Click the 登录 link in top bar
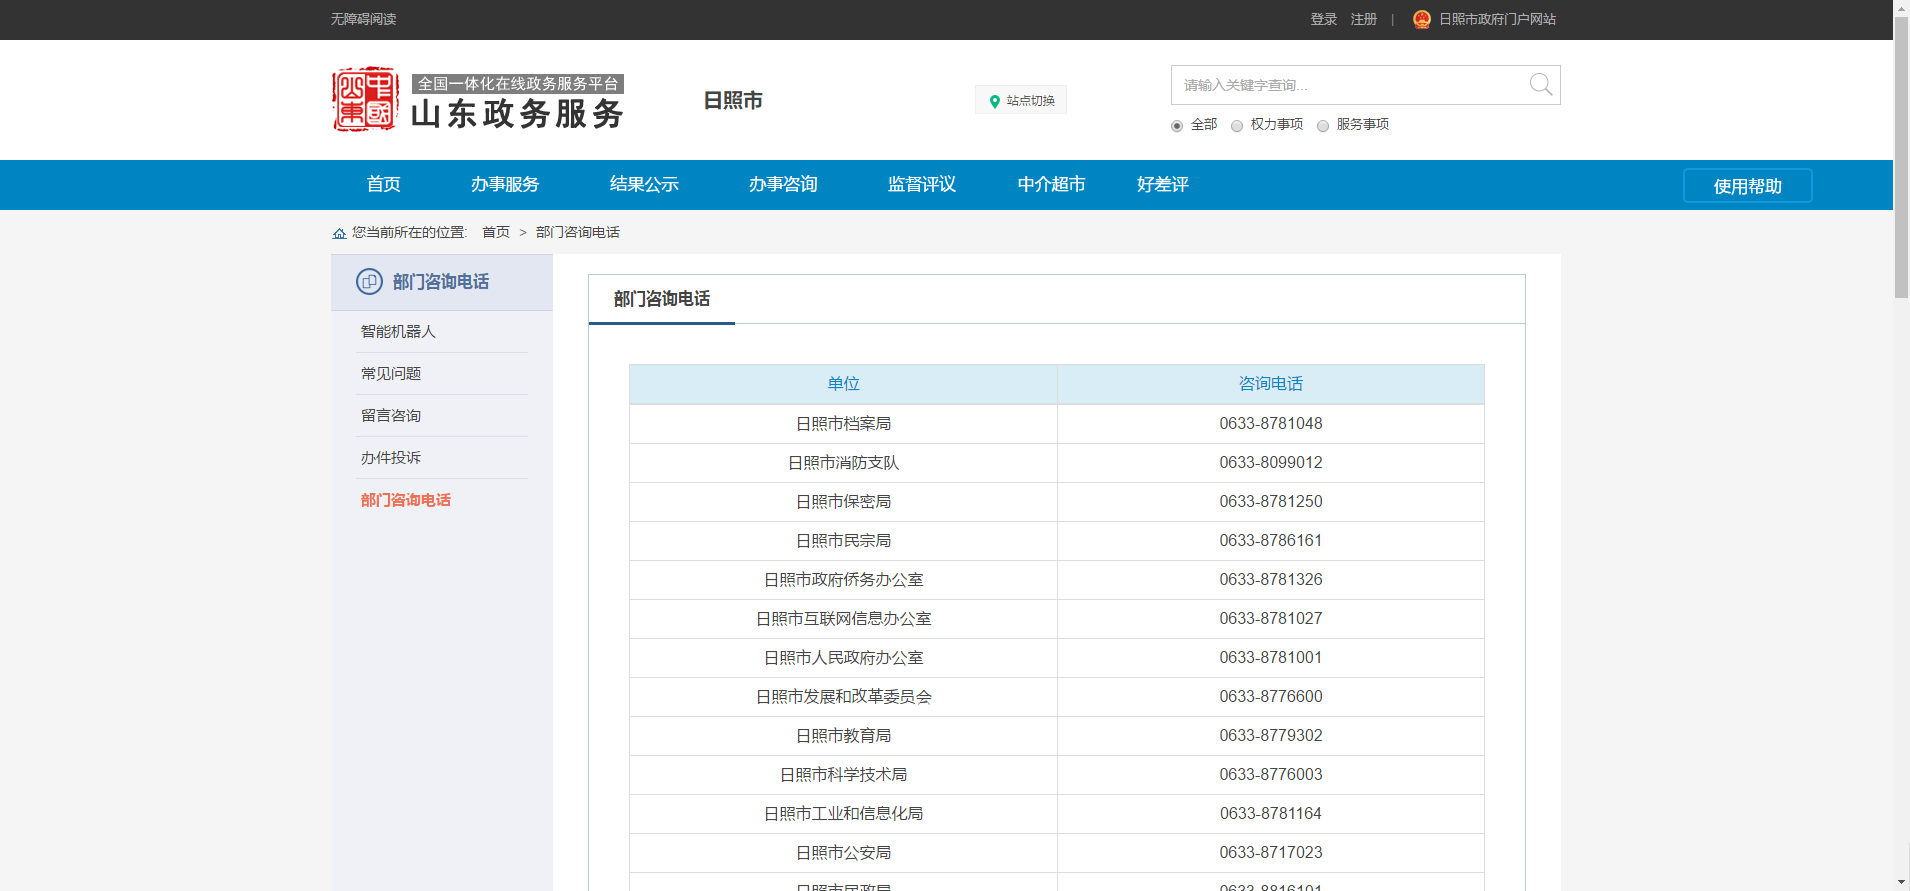Screen dimensions: 1910x891 pos(1323,19)
